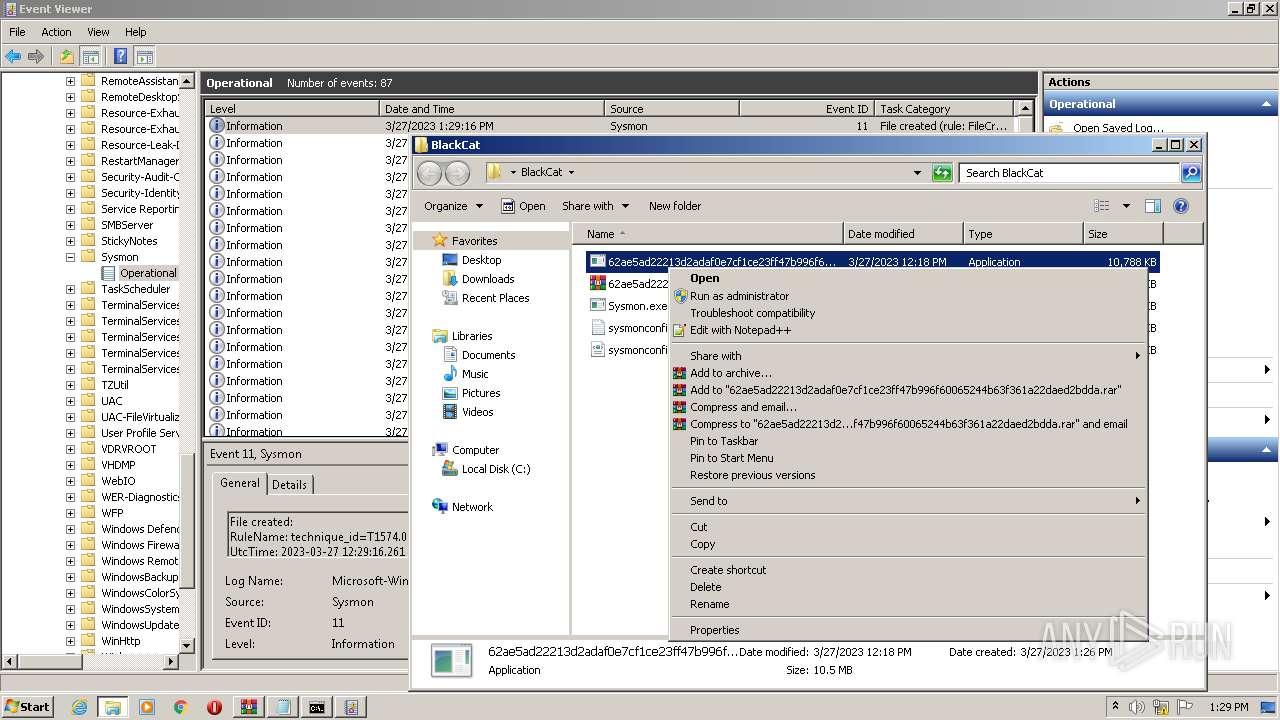Screen dimensions: 1280x720
Task: Switch to the General tab of Event 11
Action: click(240, 483)
